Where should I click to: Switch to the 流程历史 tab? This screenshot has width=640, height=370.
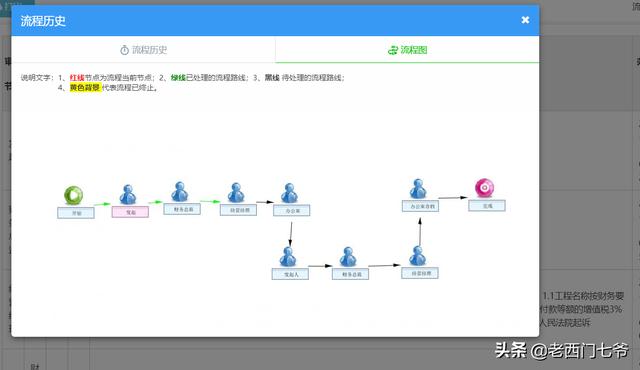pyautogui.click(x=144, y=50)
